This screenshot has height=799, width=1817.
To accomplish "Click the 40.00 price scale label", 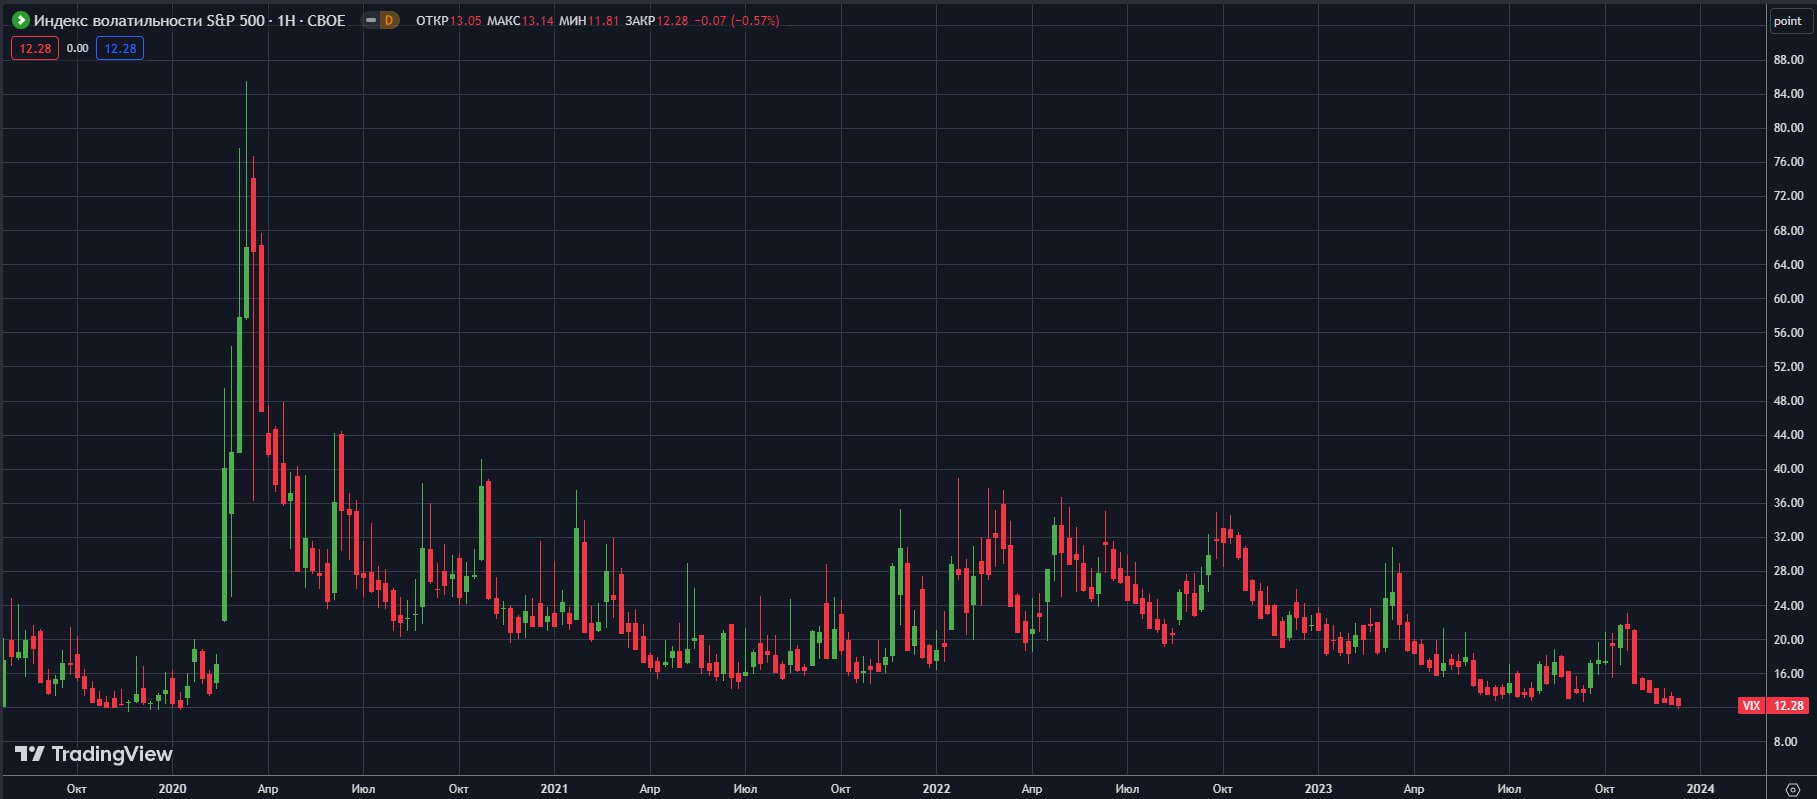I will point(1787,469).
